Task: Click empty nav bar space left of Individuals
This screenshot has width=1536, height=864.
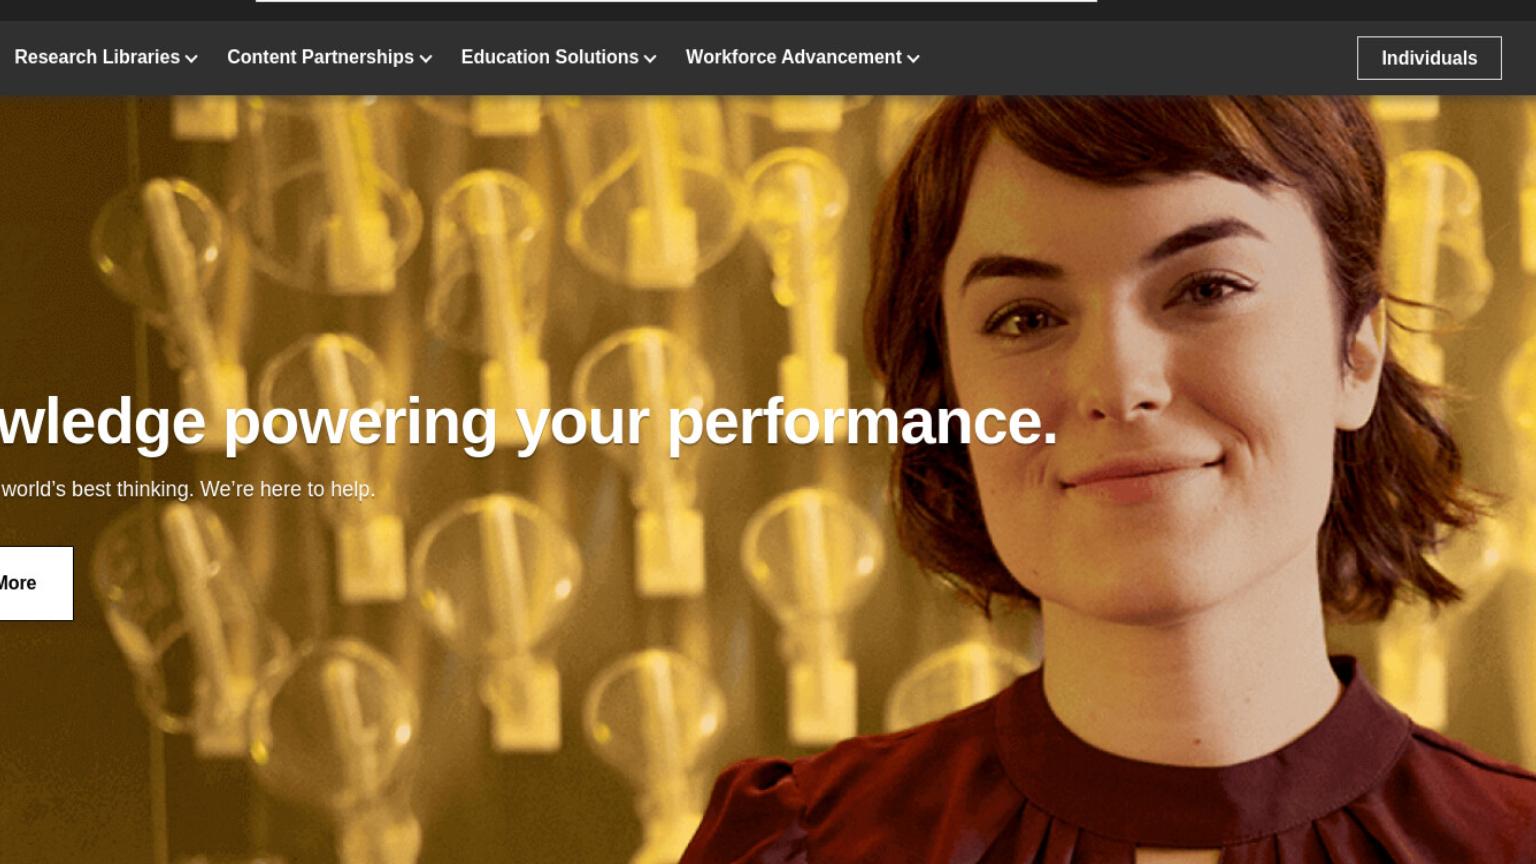Action: 1140,58
